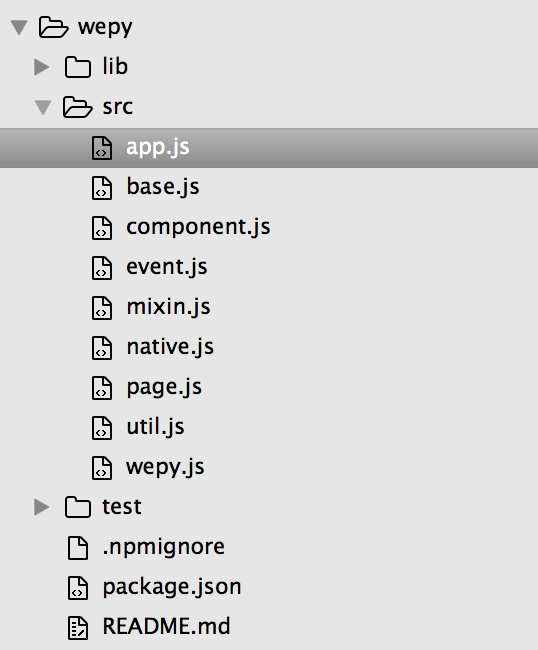Click the blank file icon beside .npmignore
Screen dimensions: 538x650
(78, 548)
